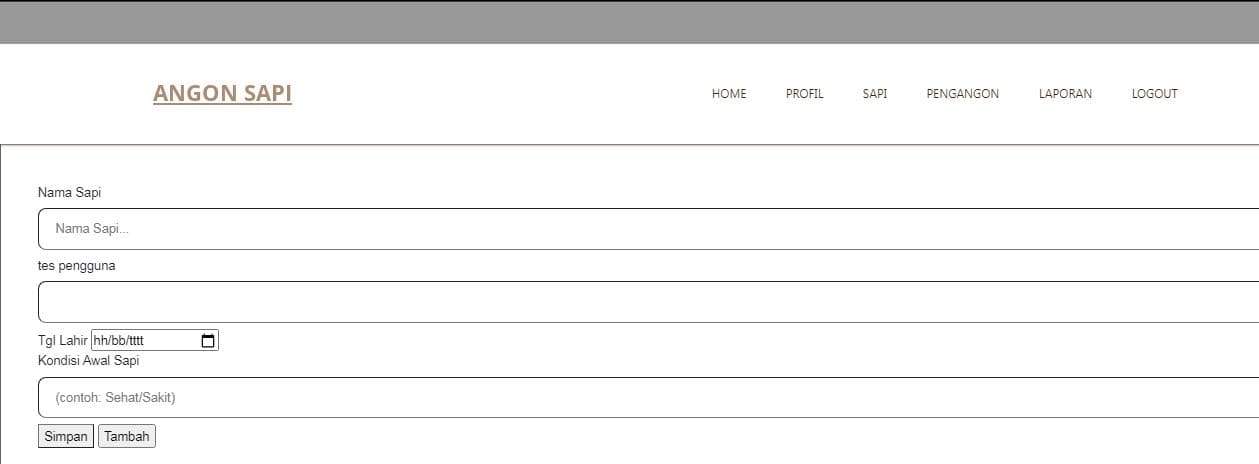
Task: Navigate to the PENGANGON page
Action: pyautogui.click(x=962, y=94)
